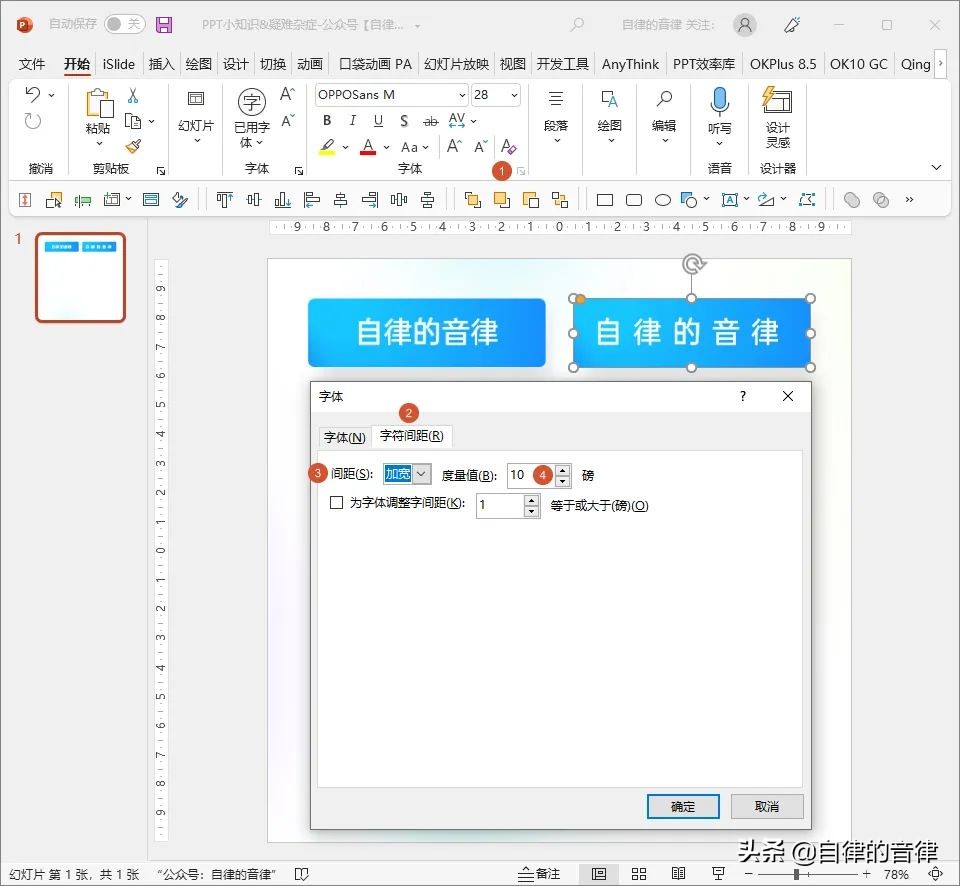The height and width of the screenshot is (886, 960).
Task: Toggle highlight color for text
Action: pos(325,147)
